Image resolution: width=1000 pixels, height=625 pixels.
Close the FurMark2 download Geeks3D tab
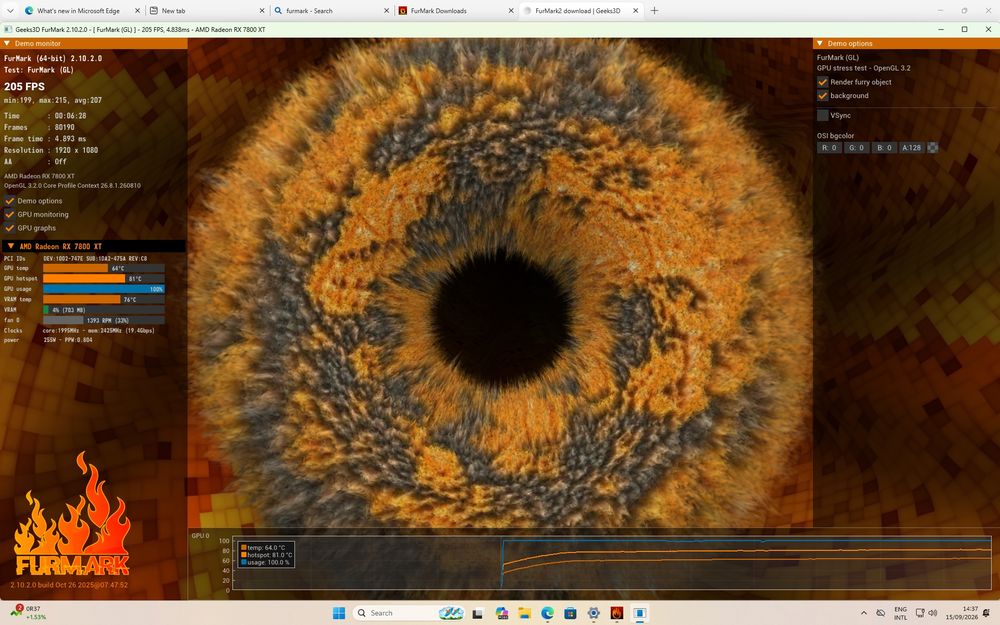tap(635, 11)
